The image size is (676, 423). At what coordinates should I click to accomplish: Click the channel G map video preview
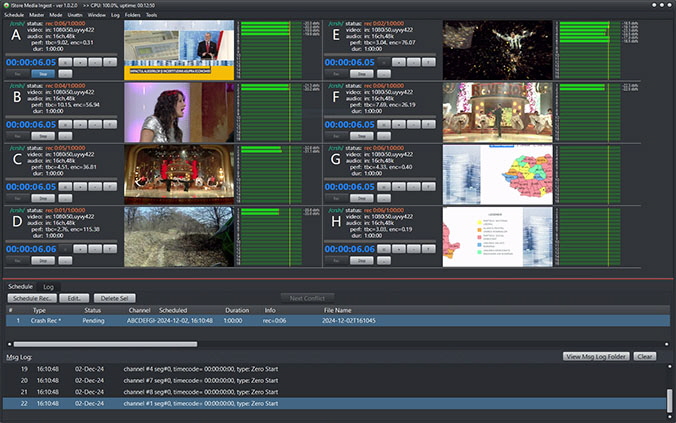(x=498, y=175)
